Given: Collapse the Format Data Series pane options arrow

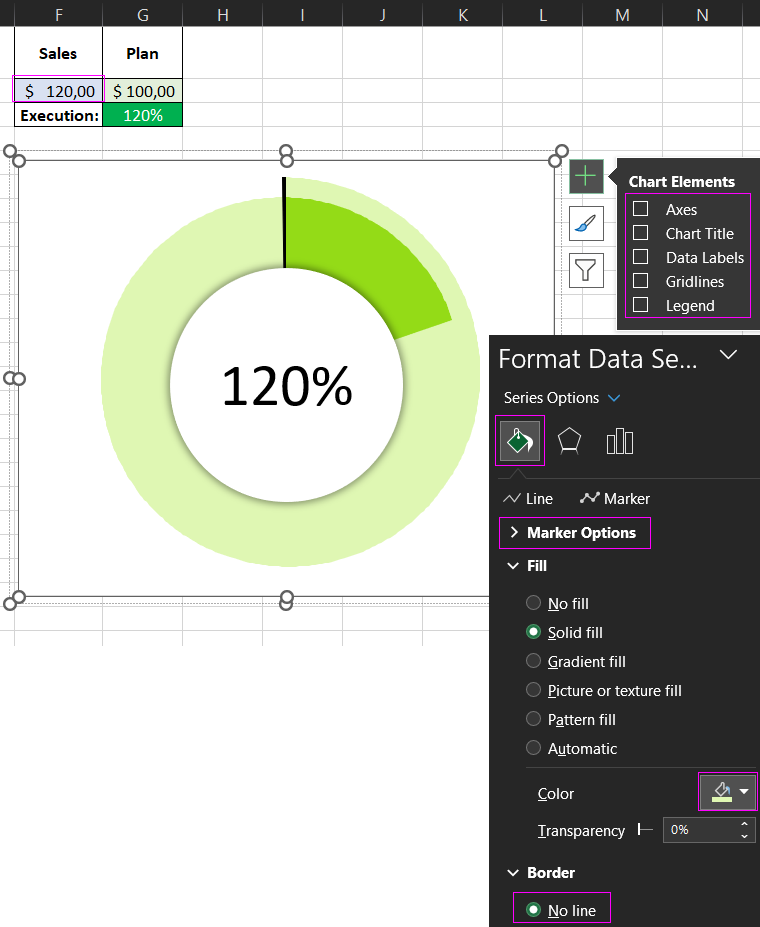Looking at the screenshot, I should [x=728, y=355].
